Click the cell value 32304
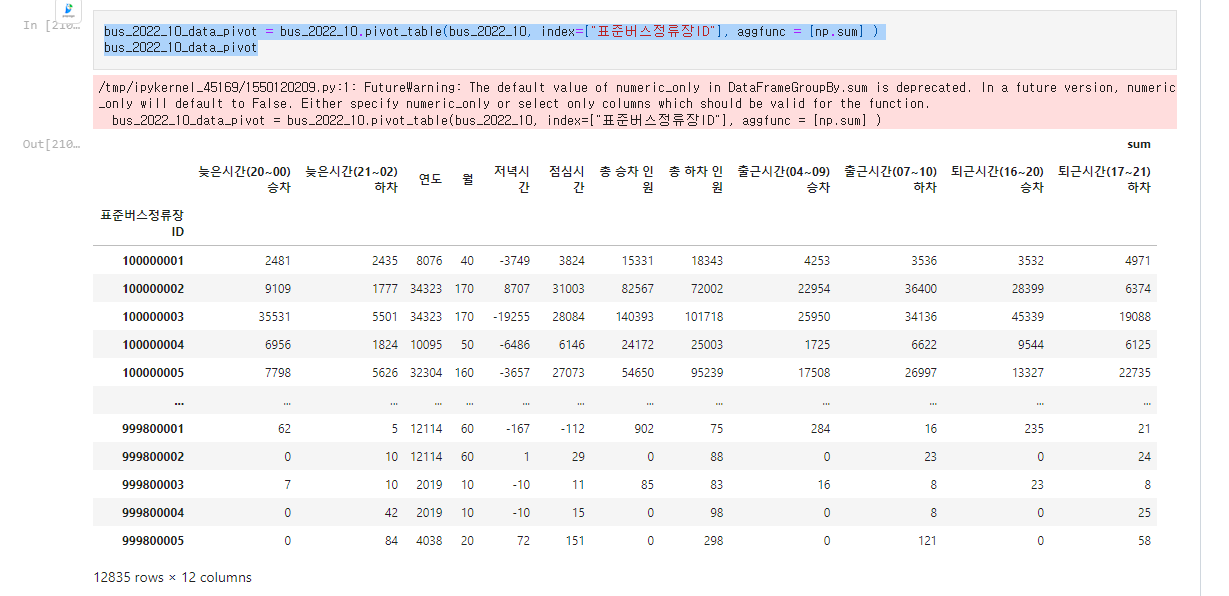This screenshot has height=596, width=1229. point(427,373)
